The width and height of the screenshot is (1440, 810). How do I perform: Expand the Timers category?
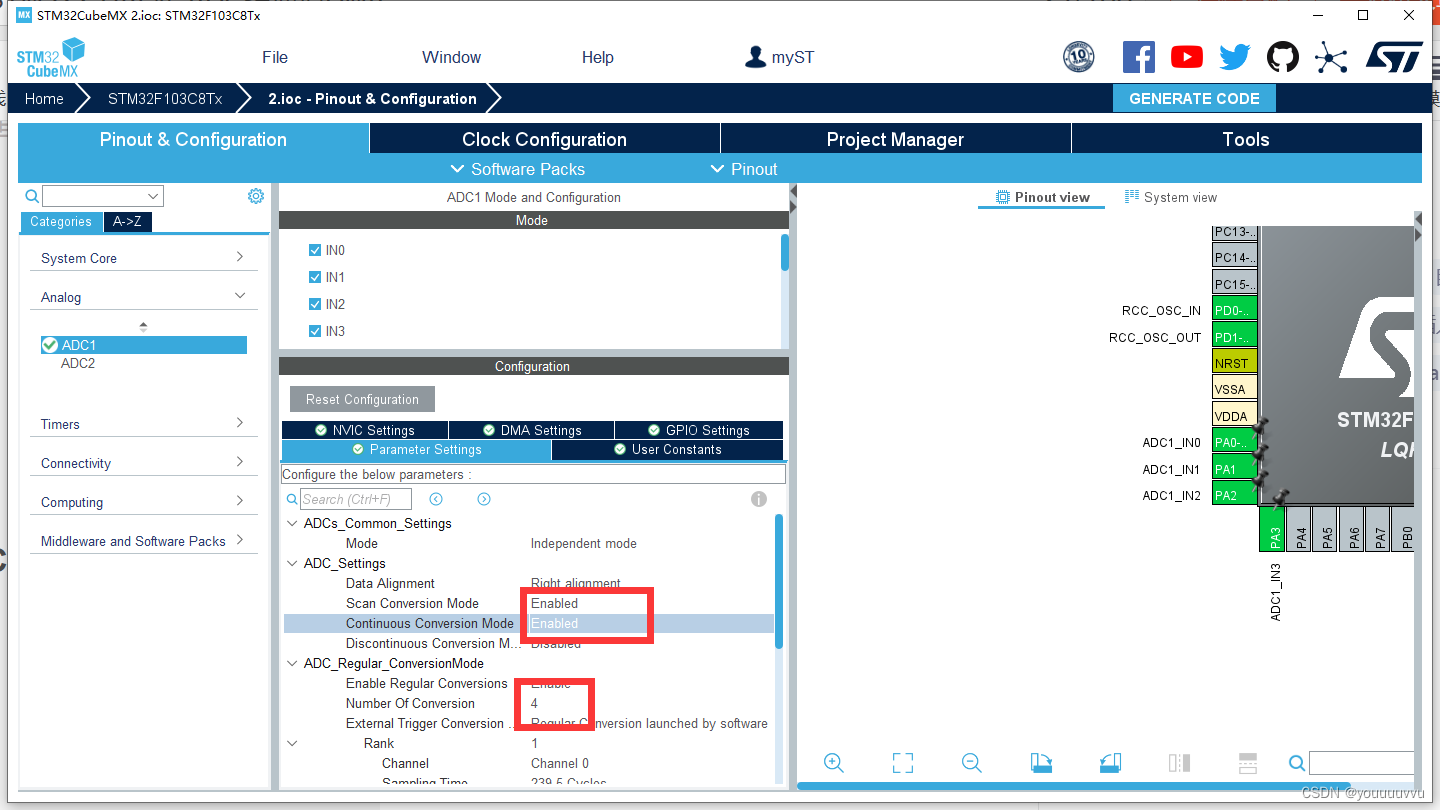point(240,424)
